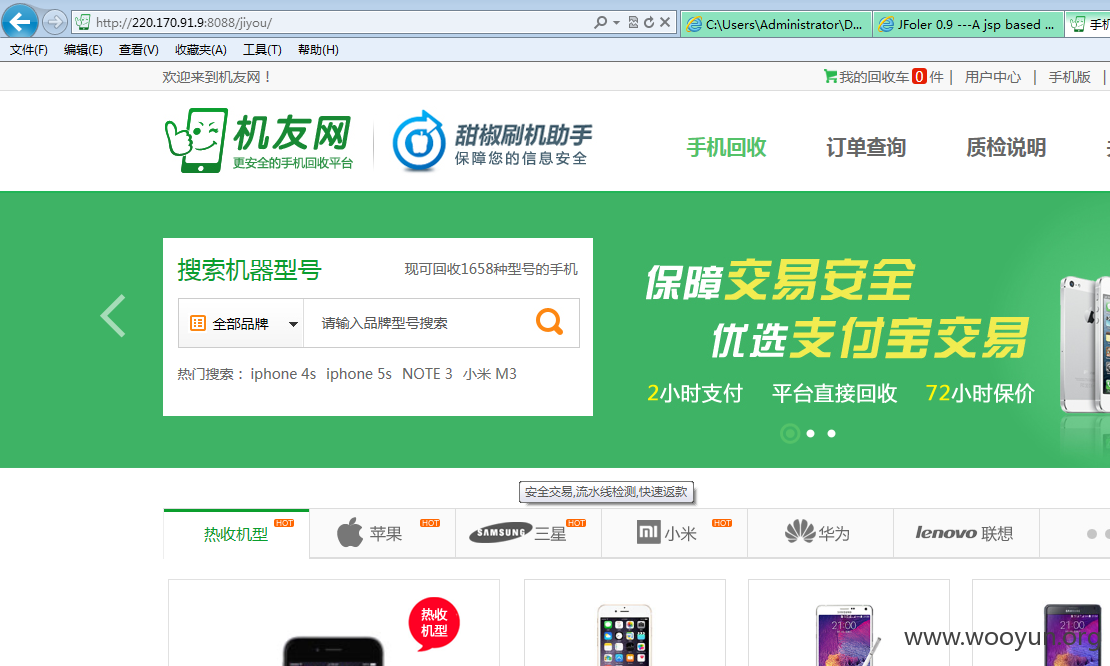Click hot search term NOTE 3
The height and width of the screenshot is (666, 1110).
point(427,374)
